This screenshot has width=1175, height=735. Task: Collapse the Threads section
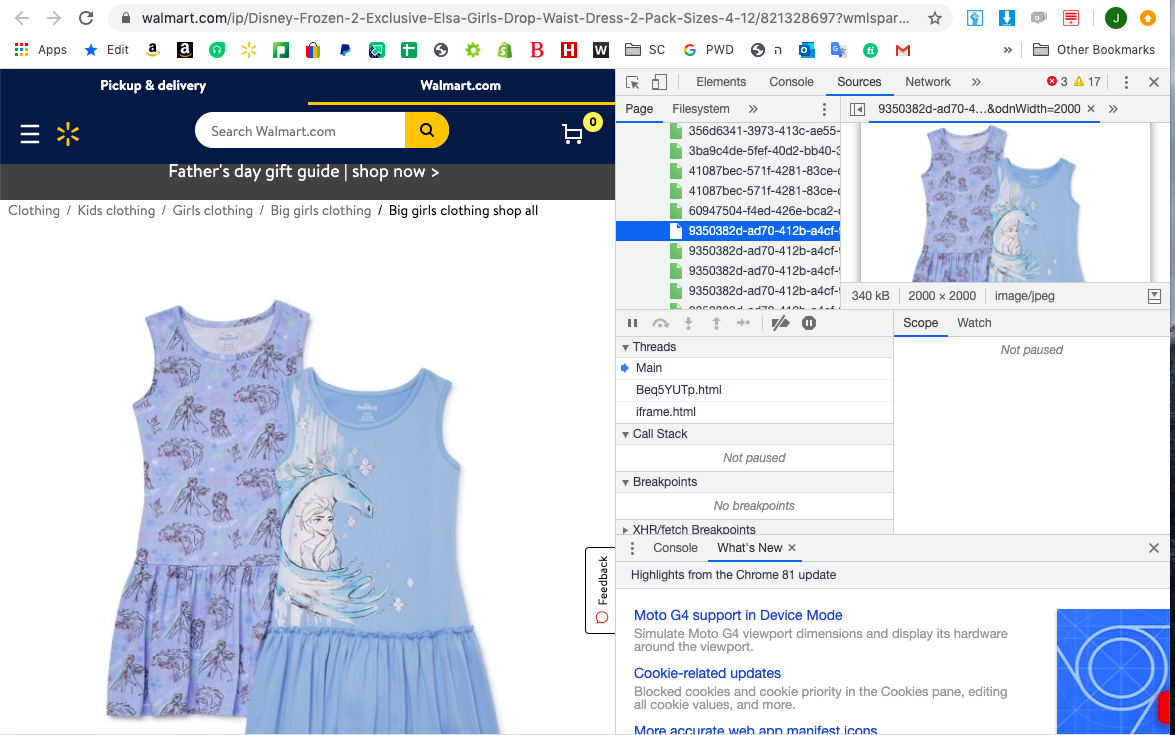[625, 348]
